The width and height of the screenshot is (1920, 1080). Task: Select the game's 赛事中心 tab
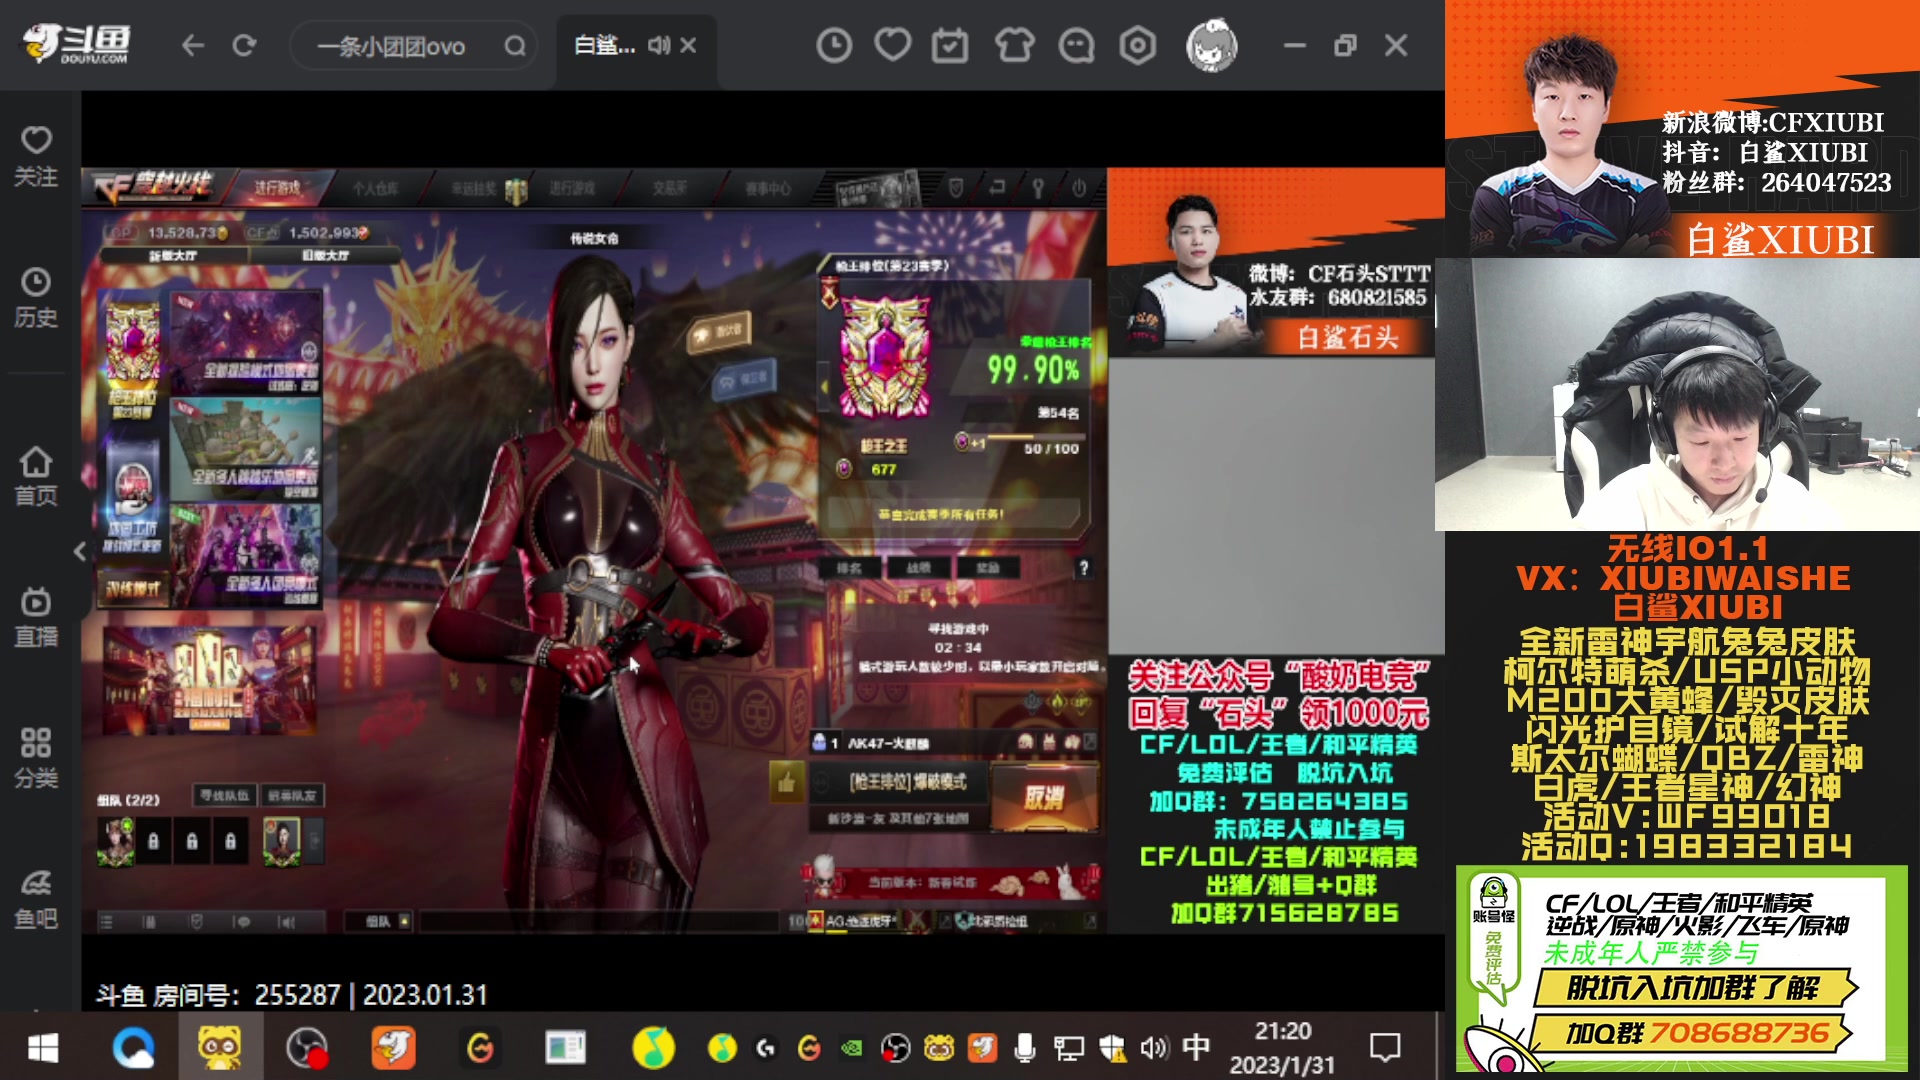(768, 188)
